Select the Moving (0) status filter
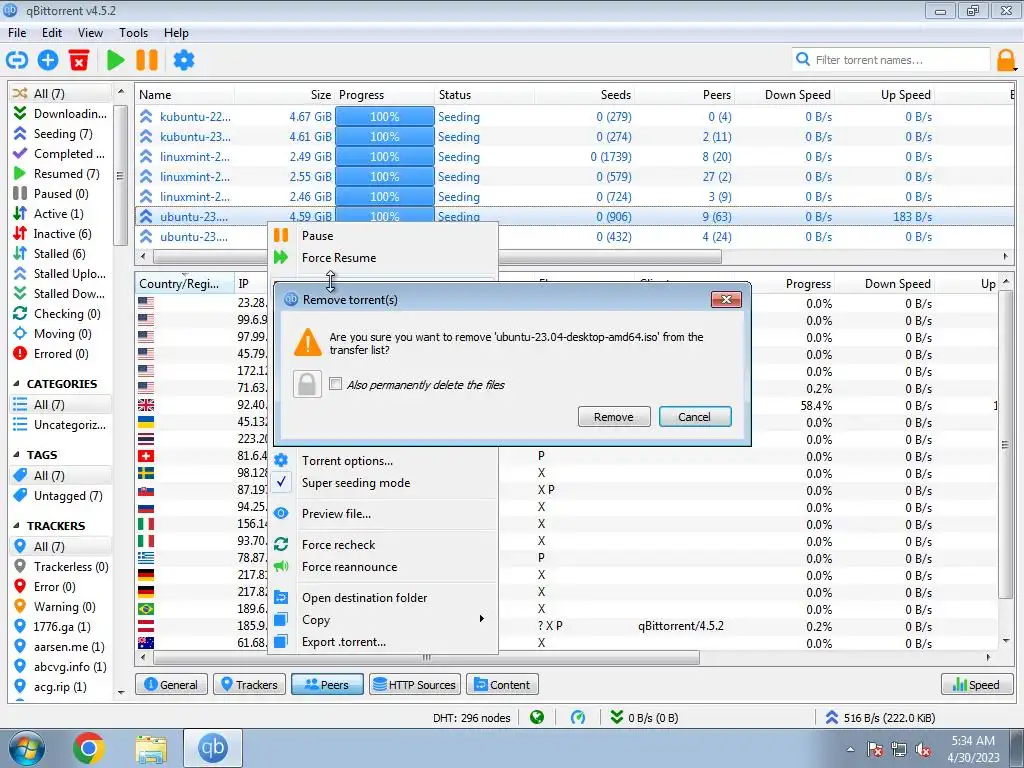Viewport: 1024px width, 768px height. (60, 334)
